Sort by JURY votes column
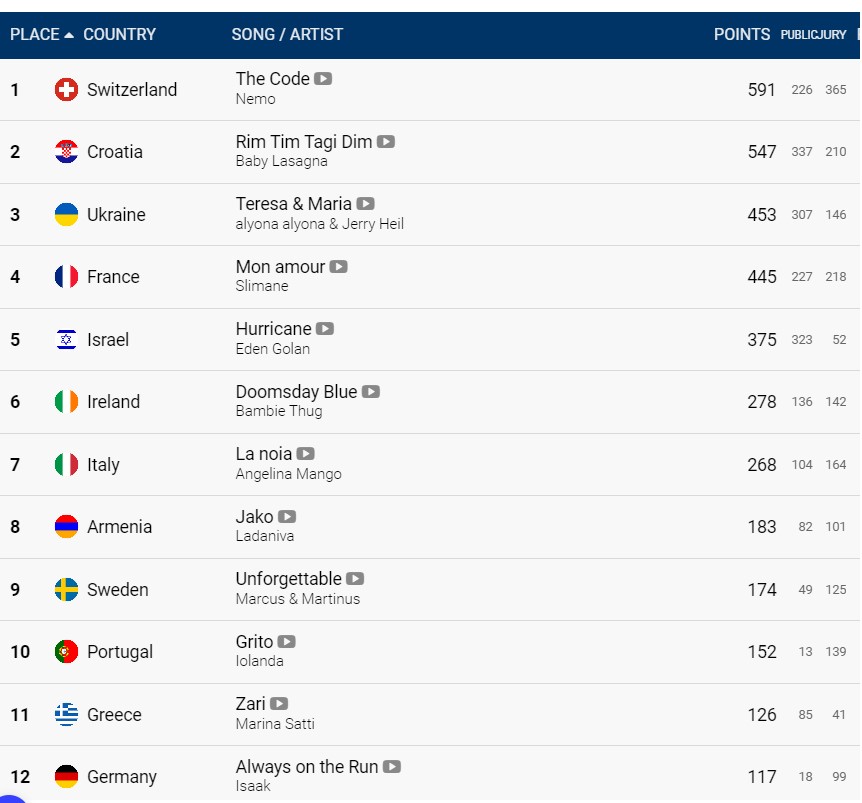This screenshot has height=803, width=862. (830, 35)
